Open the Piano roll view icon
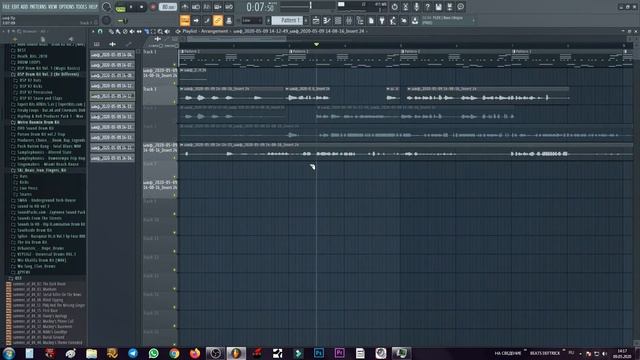This screenshot has width=640, height=360. [327, 20]
